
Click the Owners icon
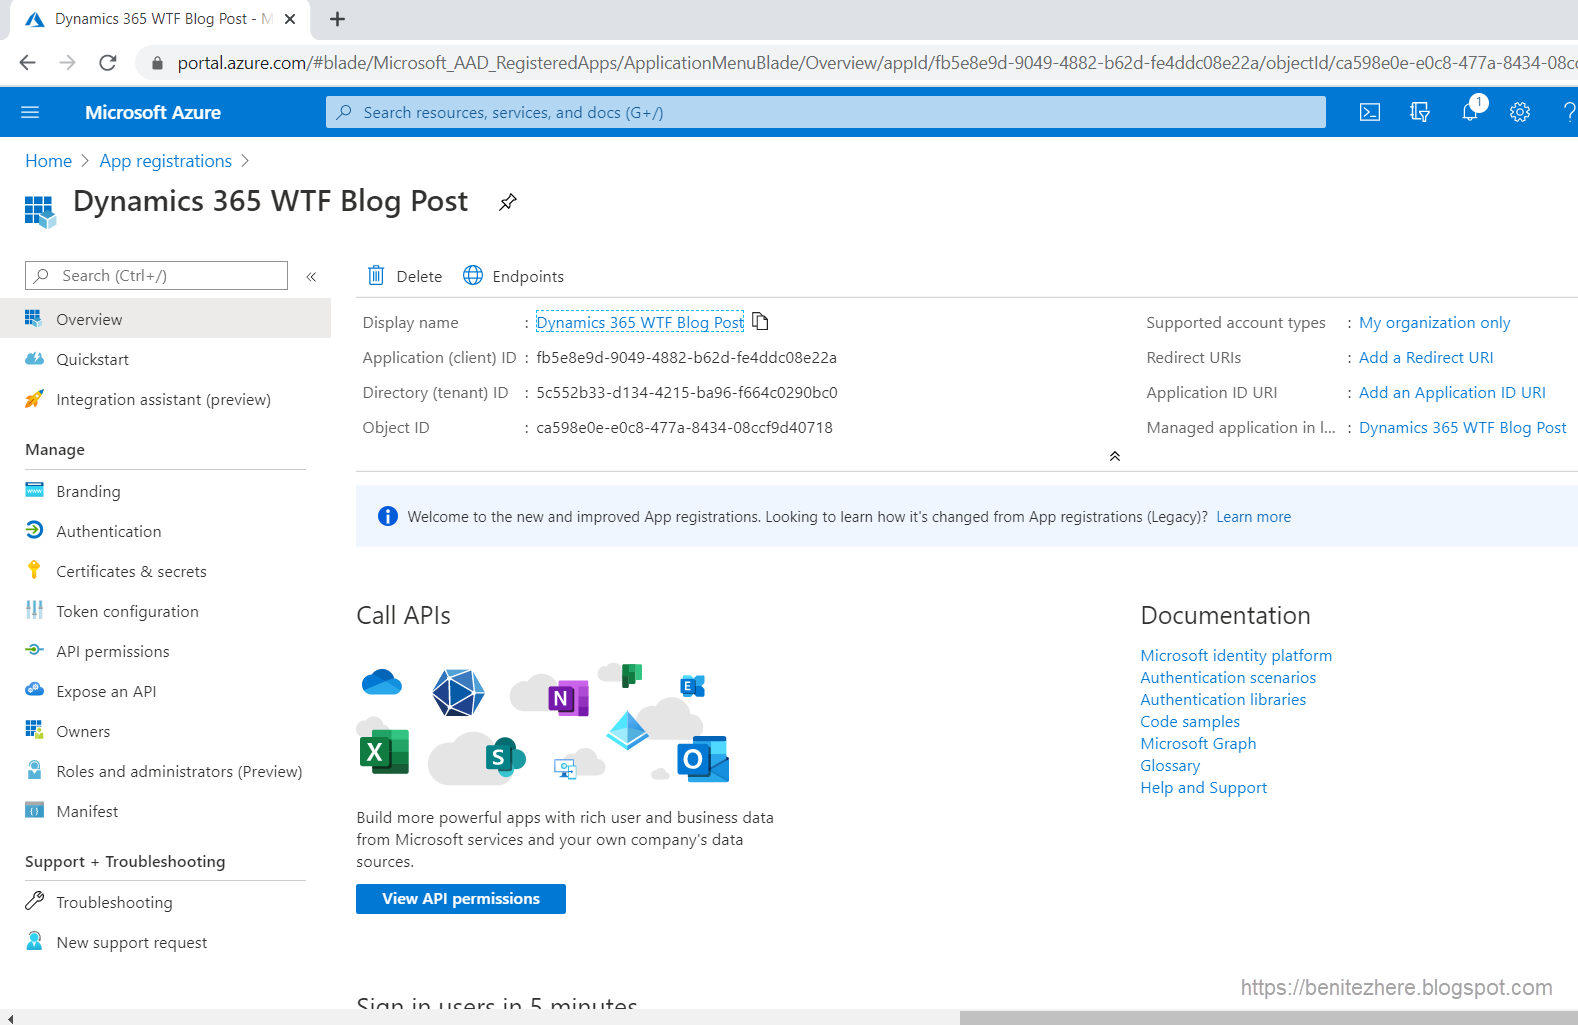[x=34, y=730]
